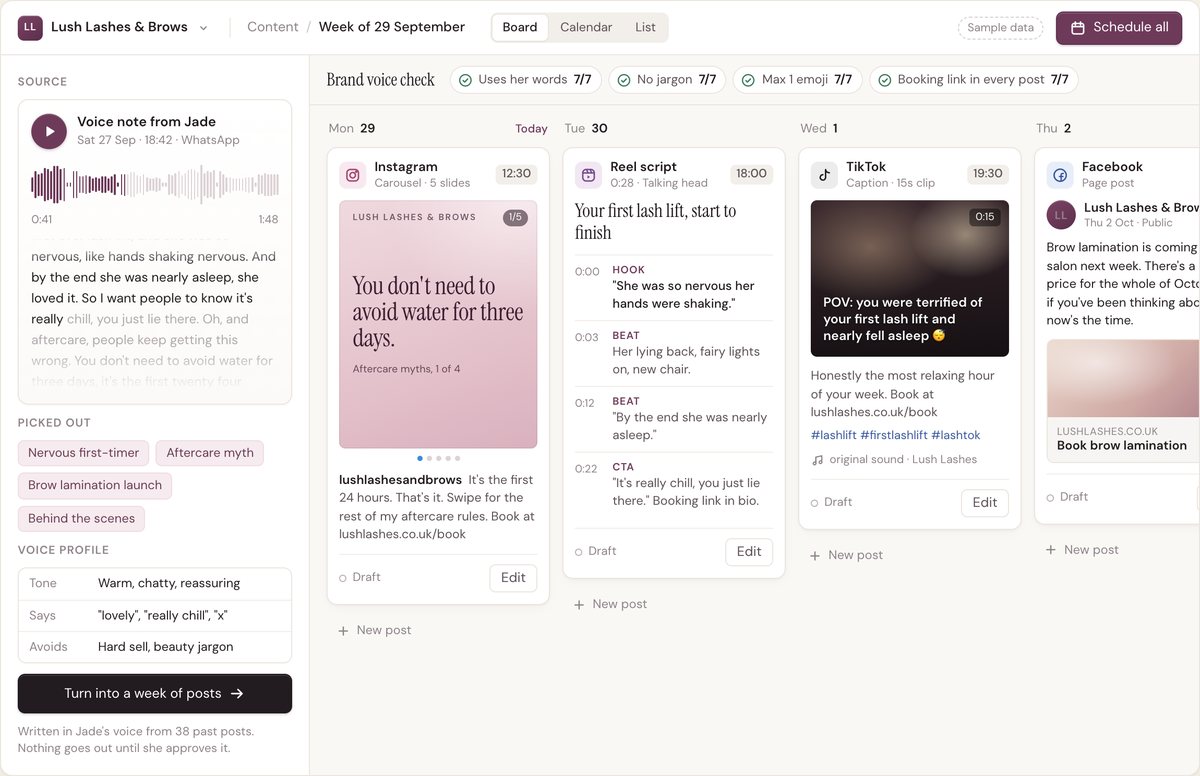Click the Draft status on Instagram post
Image resolution: width=1200 pixels, height=776 pixels.
[x=360, y=578]
